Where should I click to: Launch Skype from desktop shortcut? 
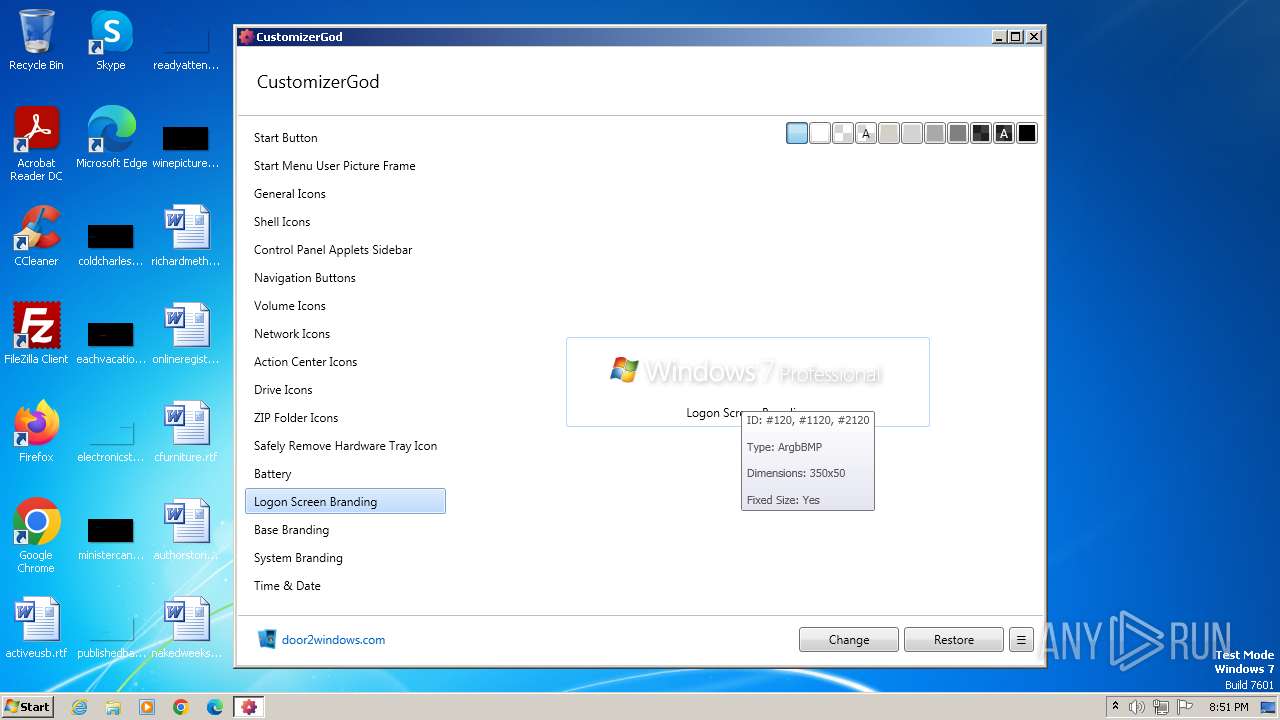[111, 40]
